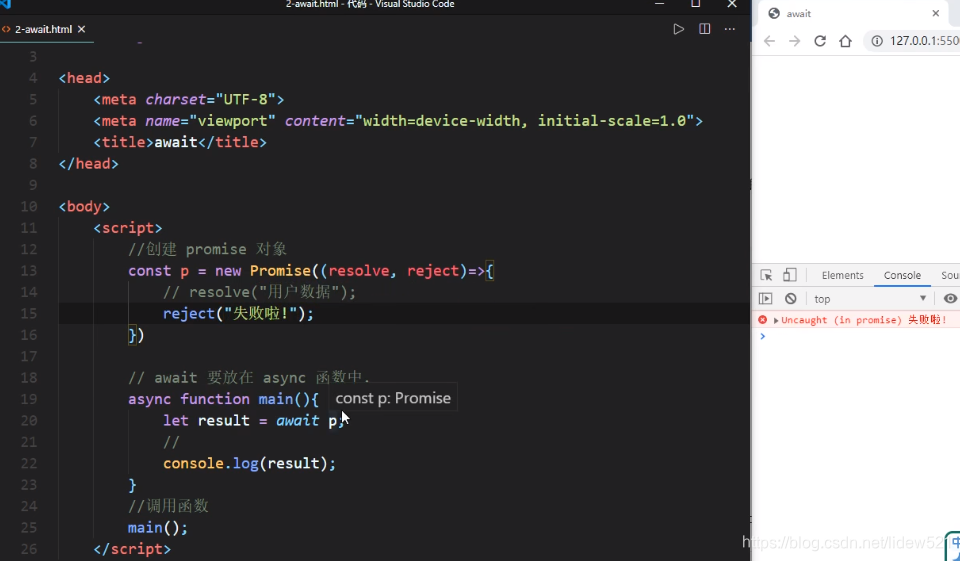Click line number 20 in the gutter
Viewport: 960px width, 561px height.
point(29,421)
